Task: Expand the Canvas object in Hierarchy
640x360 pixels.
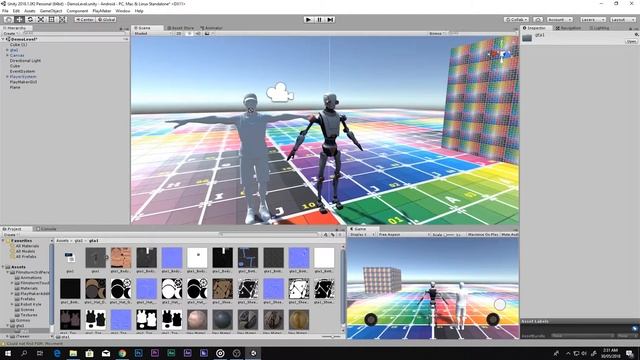Action: tap(7, 55)
